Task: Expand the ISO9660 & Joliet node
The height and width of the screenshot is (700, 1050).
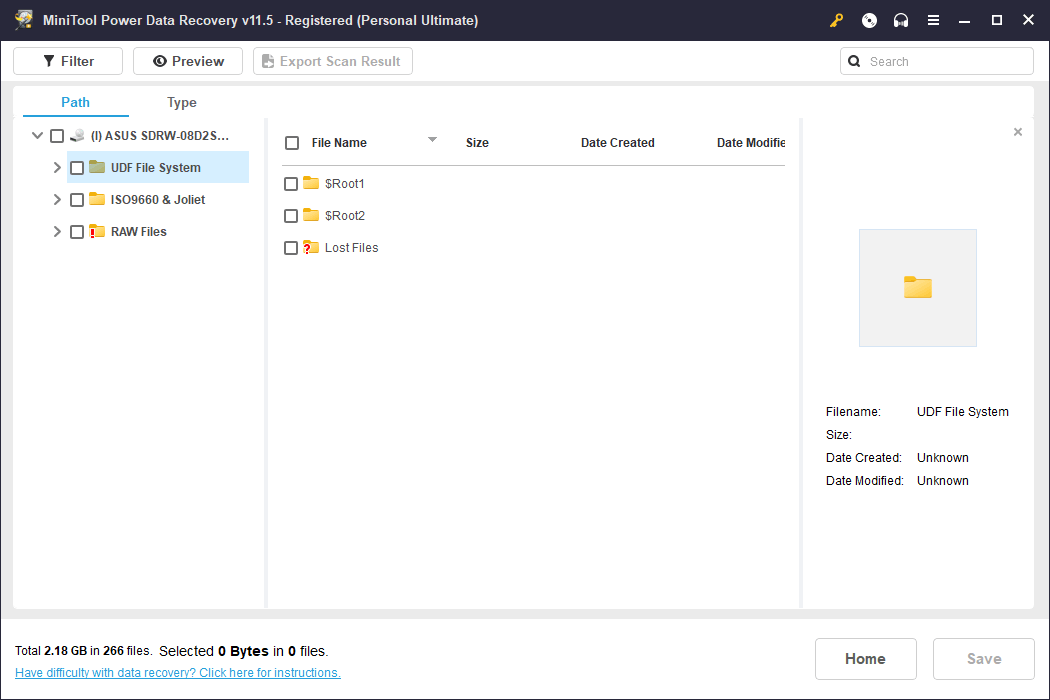Action: coord(57,200)
